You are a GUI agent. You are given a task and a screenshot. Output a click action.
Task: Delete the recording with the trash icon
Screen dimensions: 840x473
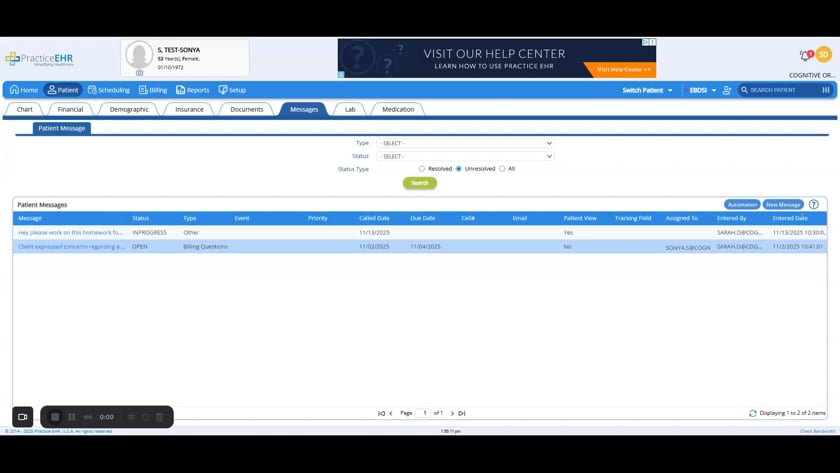(x=160, y=417)
